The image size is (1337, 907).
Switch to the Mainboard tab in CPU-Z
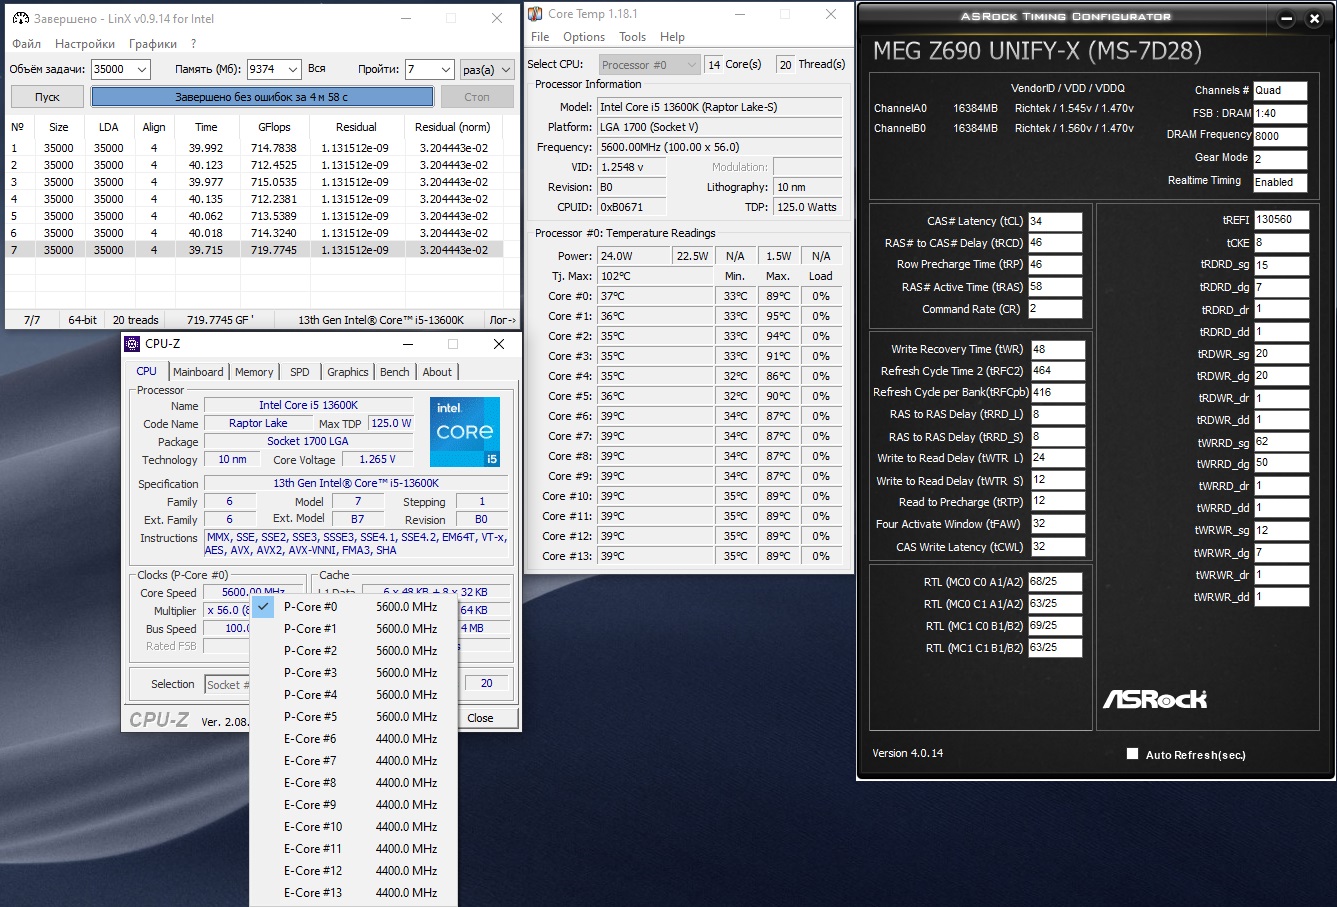[198, 372]
